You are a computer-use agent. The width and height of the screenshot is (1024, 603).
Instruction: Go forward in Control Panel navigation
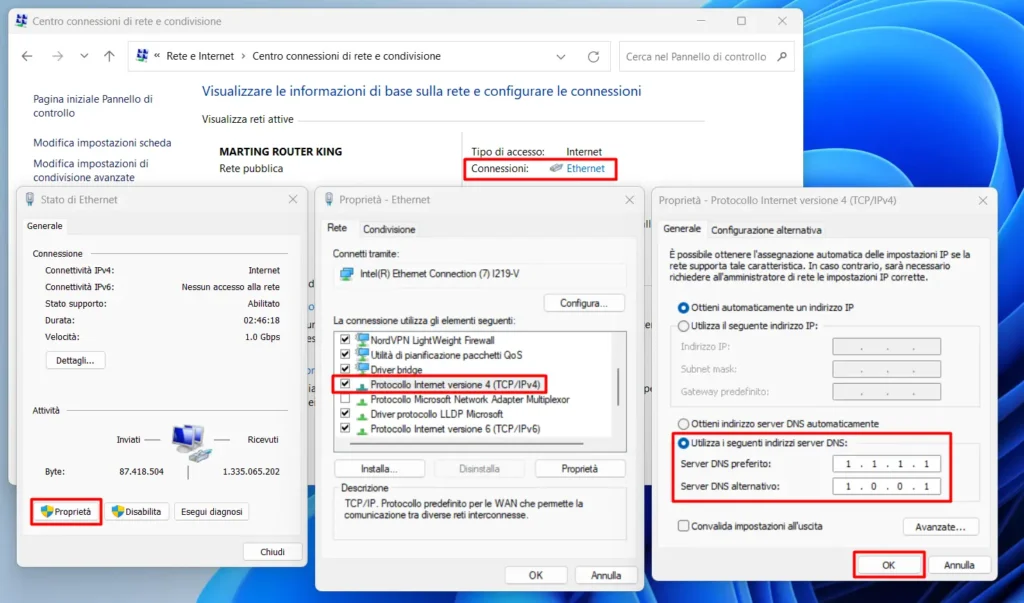pyautogui.click(x=57, y=56)
